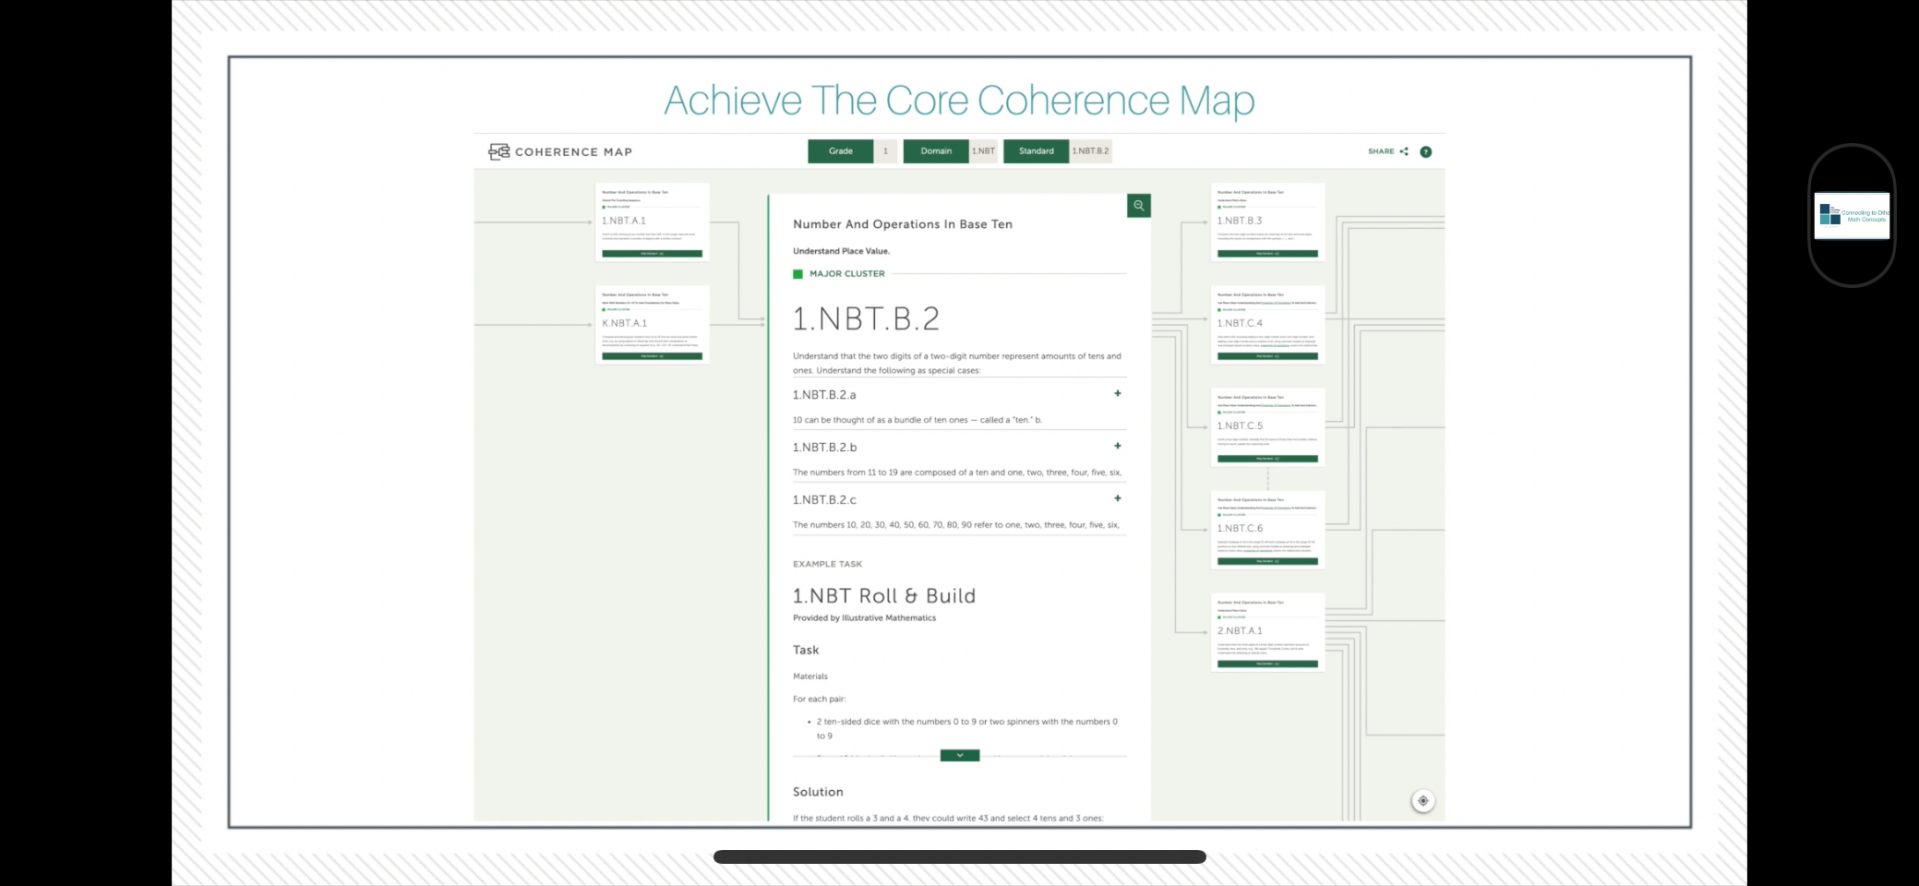Expand the 1.NBT.B.2.c plus sign

1118,498
